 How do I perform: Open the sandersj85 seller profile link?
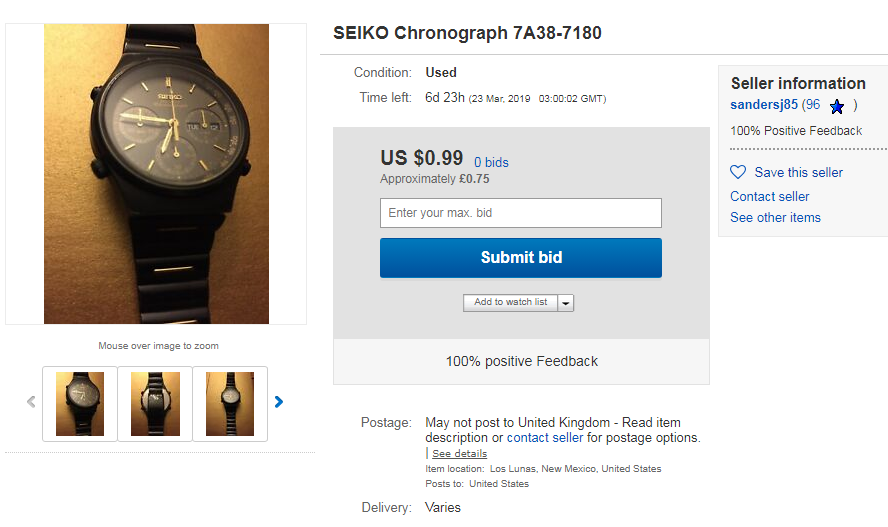pyautogui.click(x=764, y=105)
